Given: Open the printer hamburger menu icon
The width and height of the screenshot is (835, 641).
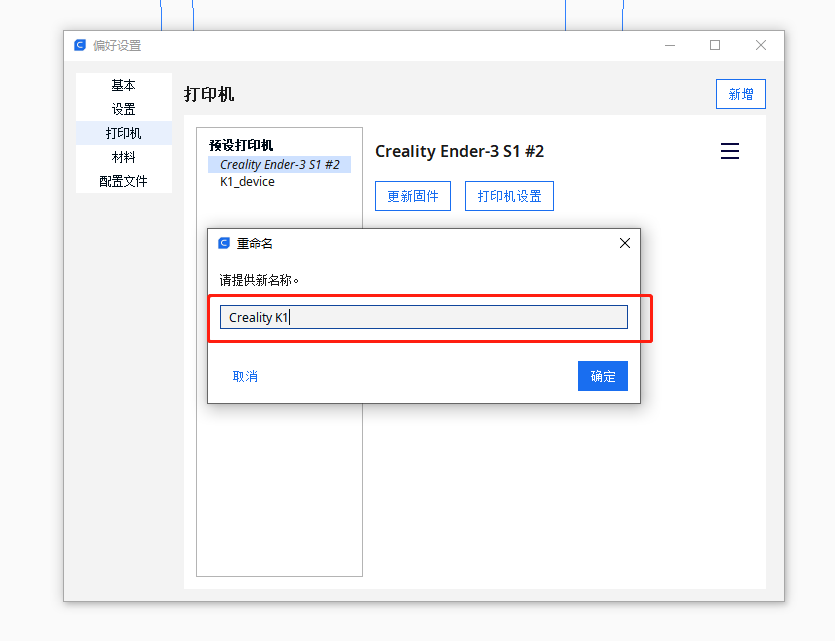Looking at the screenshot, I should (x=730, y=151).
